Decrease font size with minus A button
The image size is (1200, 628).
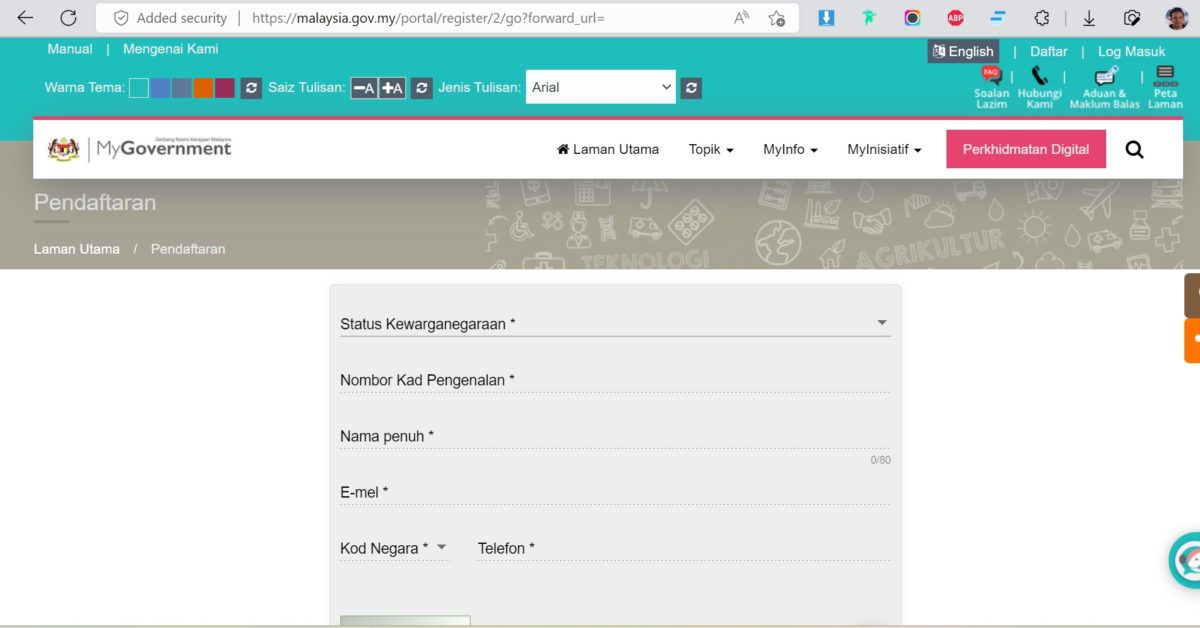(364, 88)
